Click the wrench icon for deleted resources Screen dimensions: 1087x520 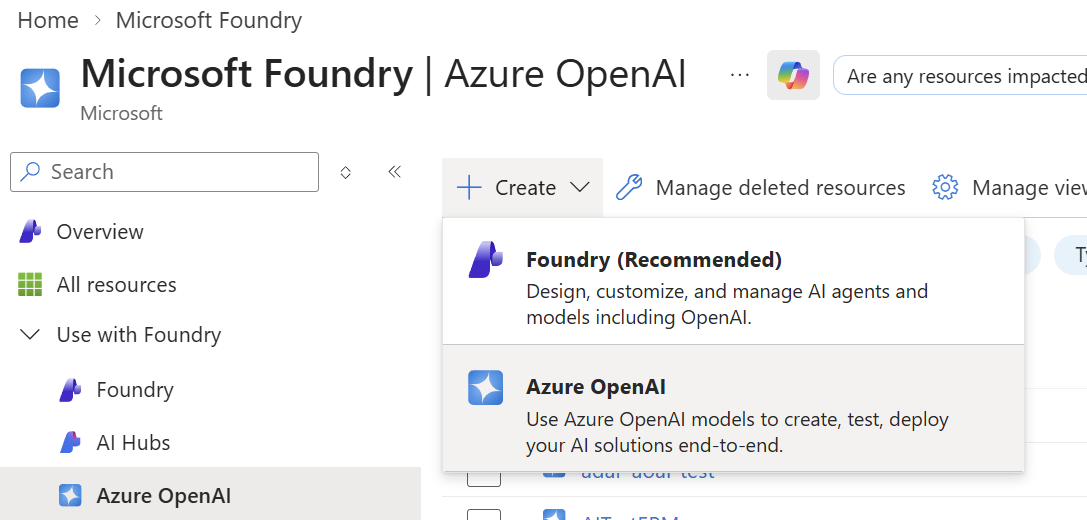coord(629,188)
